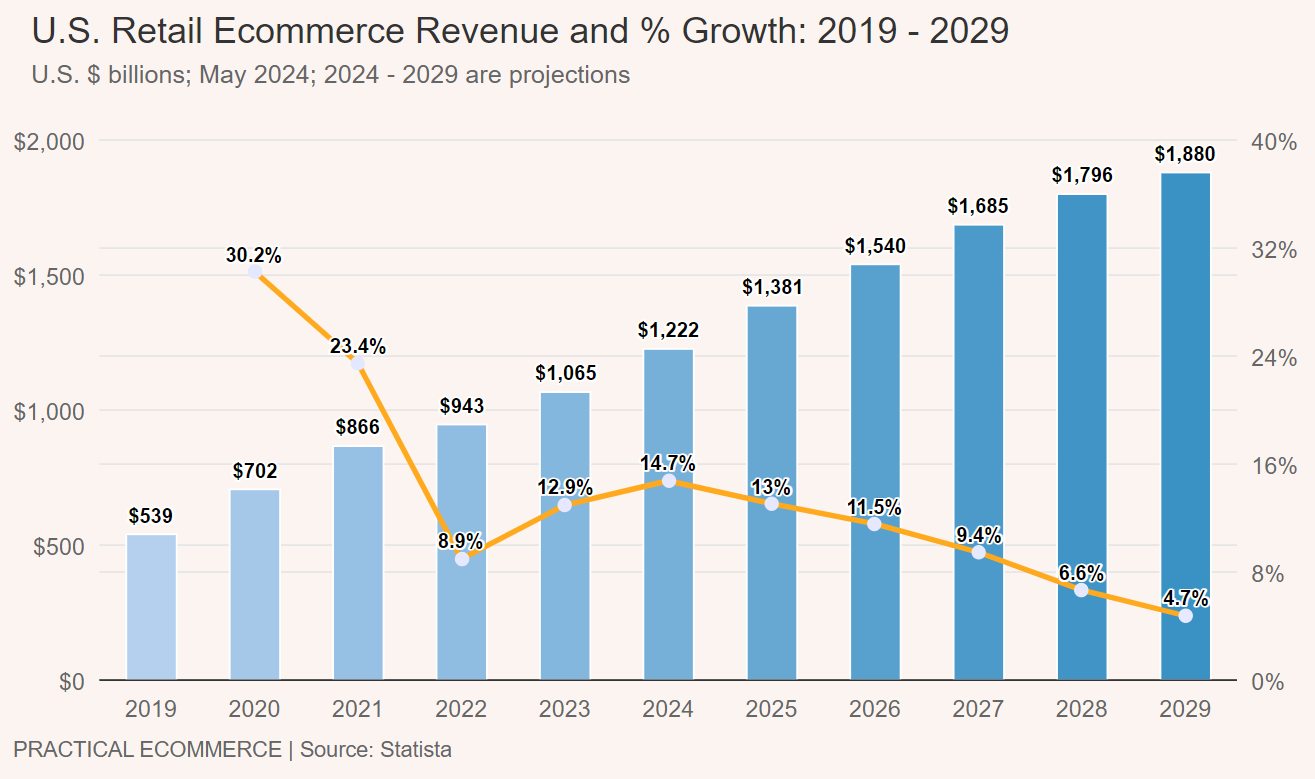
Task: Pick the 4.7% growth label
Action: click(1185, 599)
